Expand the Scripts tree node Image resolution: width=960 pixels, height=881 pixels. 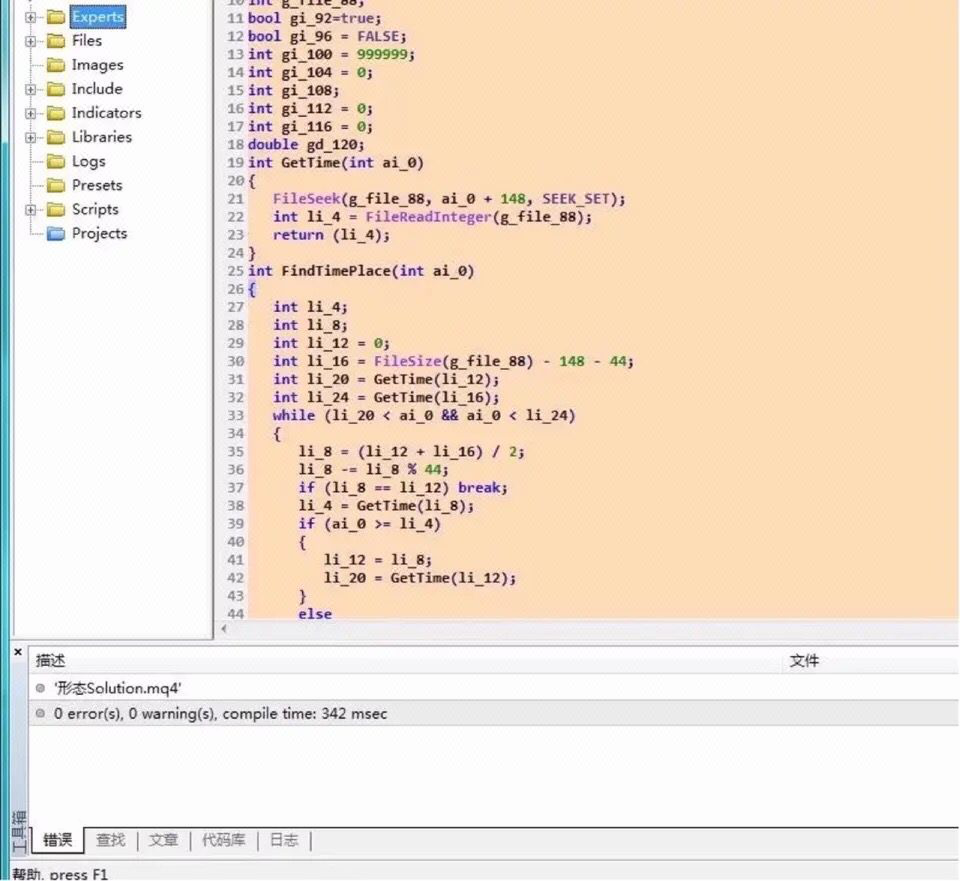[x=29, y=209]
